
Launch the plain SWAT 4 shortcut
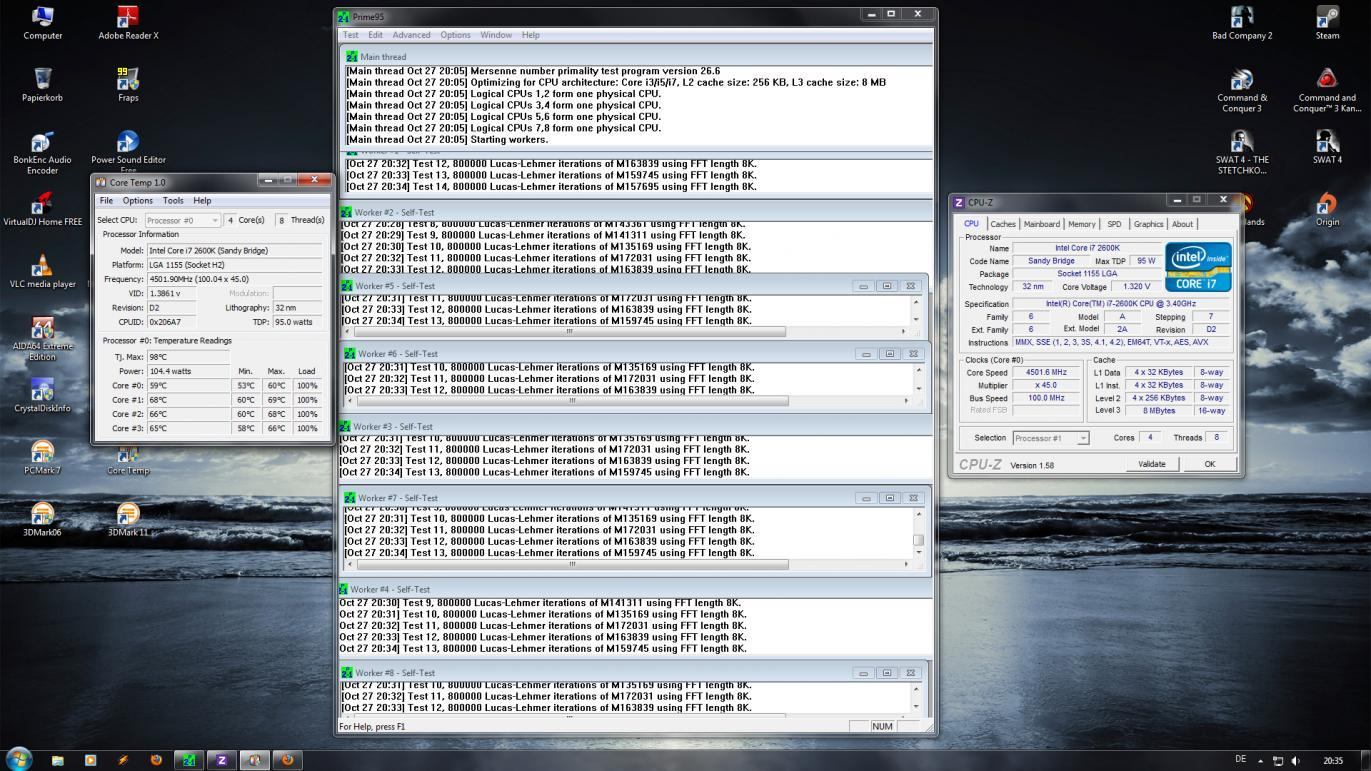[1327, 146]
